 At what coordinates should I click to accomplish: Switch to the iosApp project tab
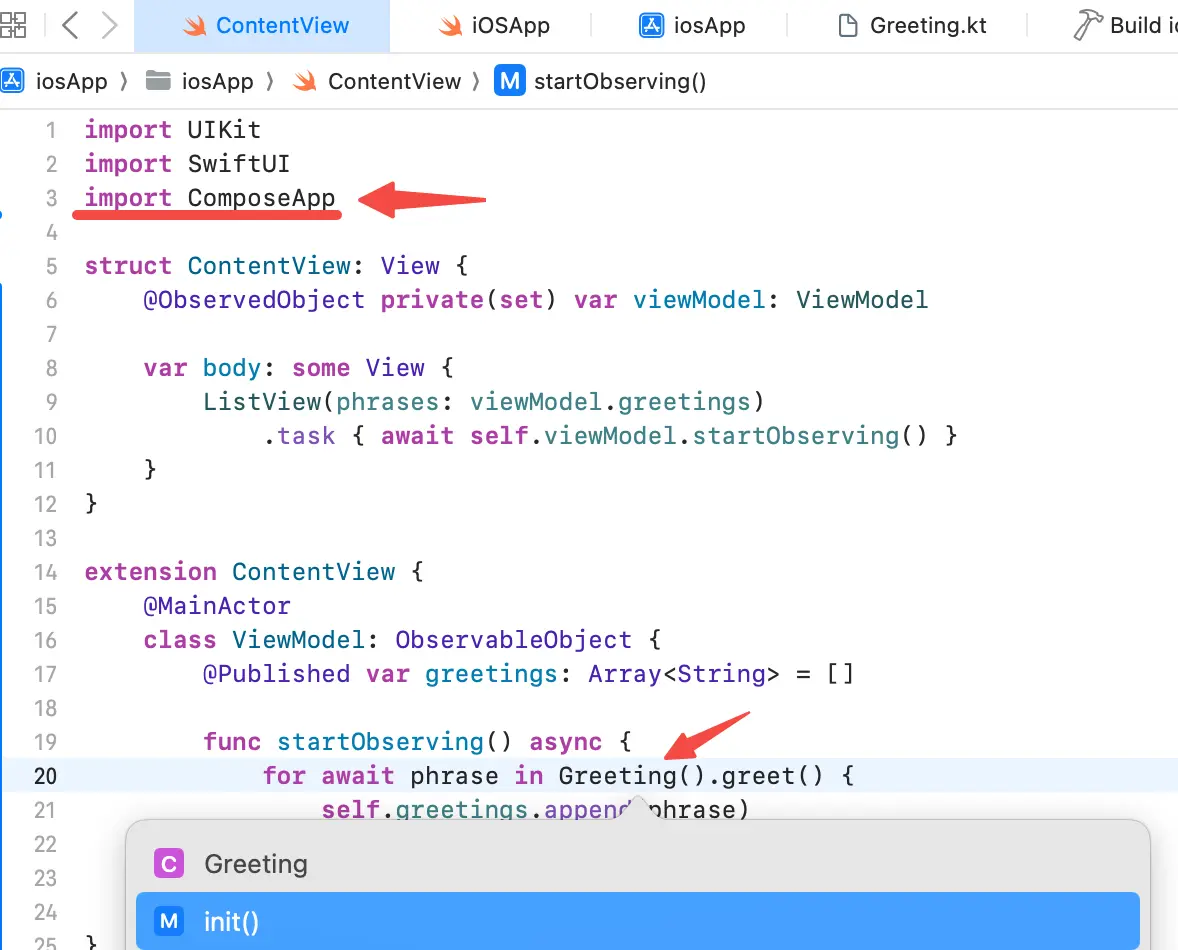click(x=693, y=26)
